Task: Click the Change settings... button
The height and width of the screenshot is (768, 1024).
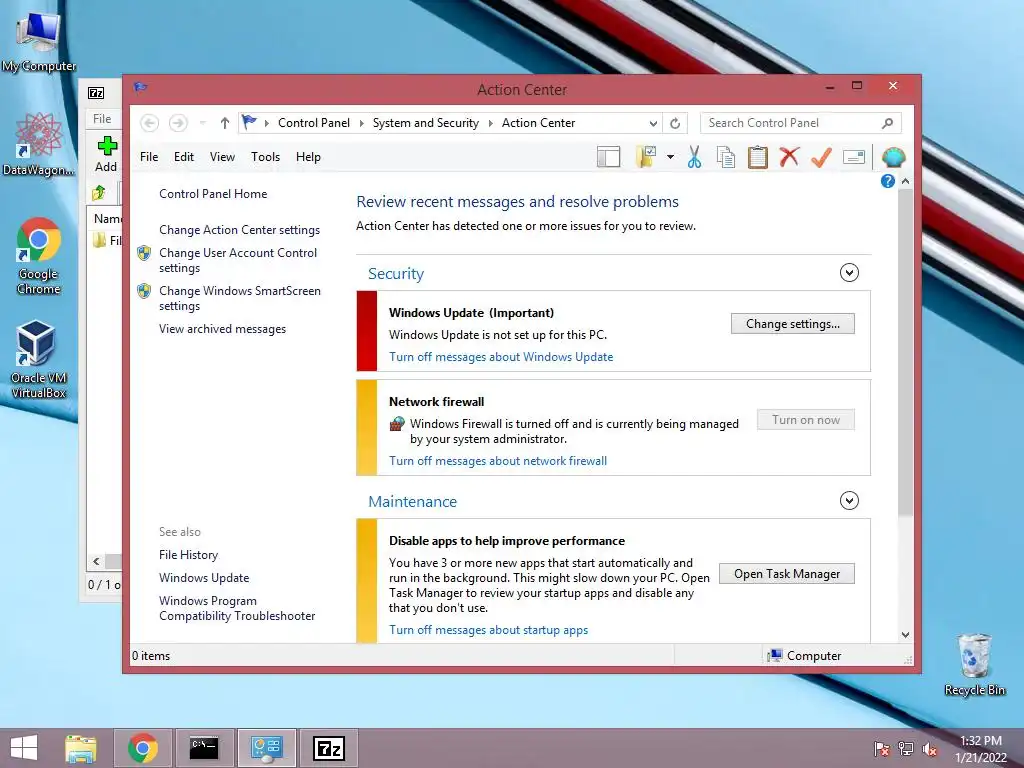Action: point(793,324)
